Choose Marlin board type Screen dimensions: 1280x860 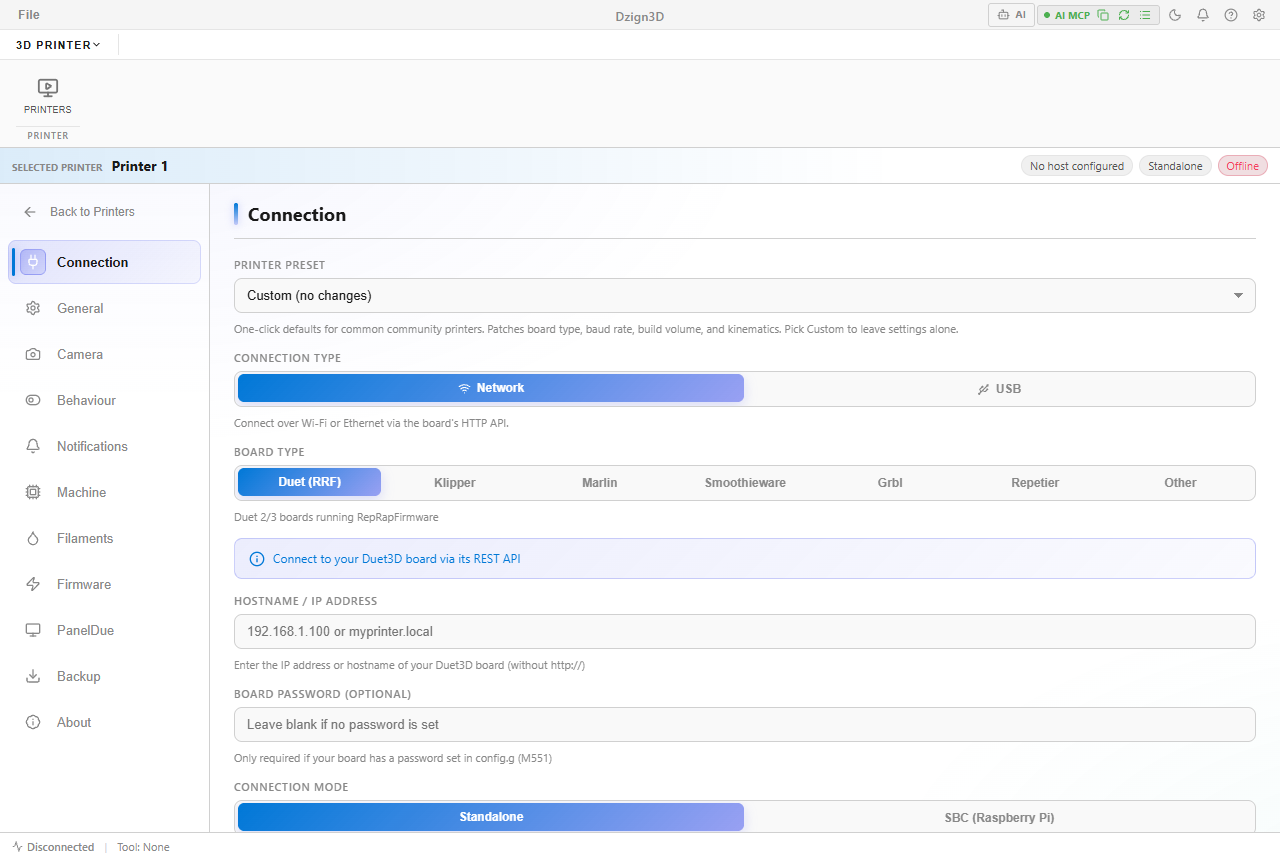(x=600, y=482)
